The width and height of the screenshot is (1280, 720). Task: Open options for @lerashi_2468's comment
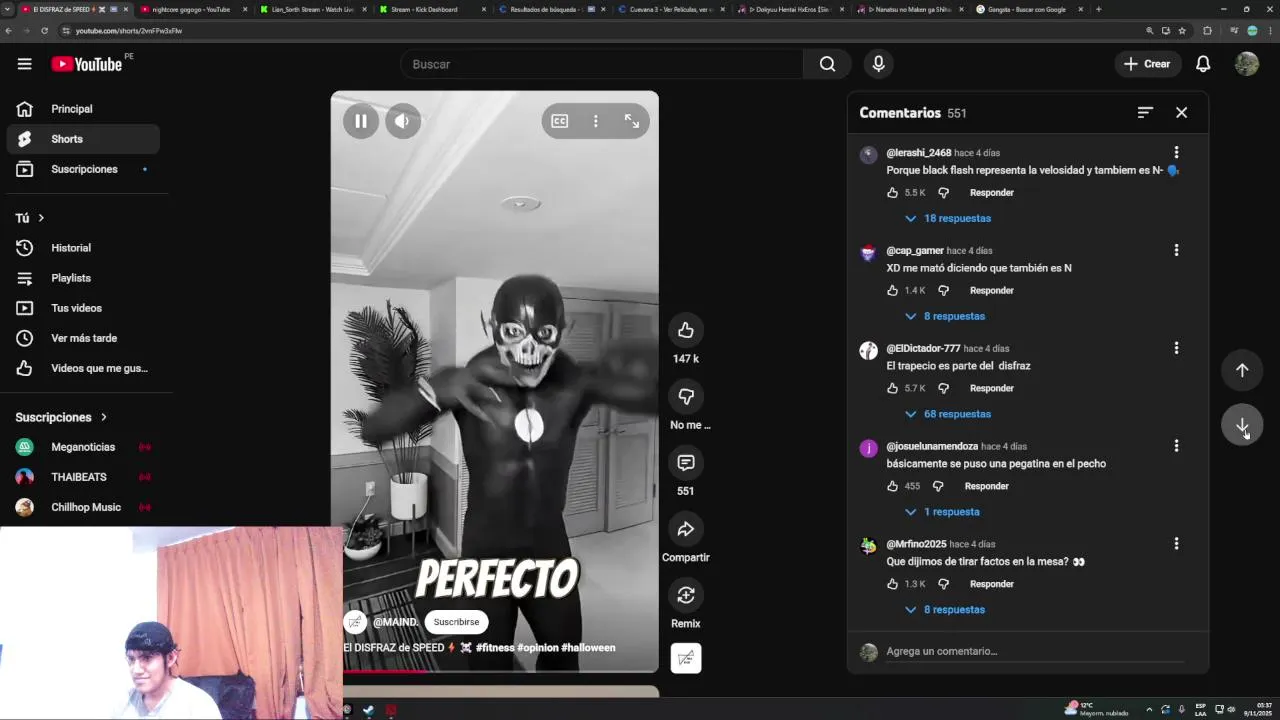[1176, 153]
